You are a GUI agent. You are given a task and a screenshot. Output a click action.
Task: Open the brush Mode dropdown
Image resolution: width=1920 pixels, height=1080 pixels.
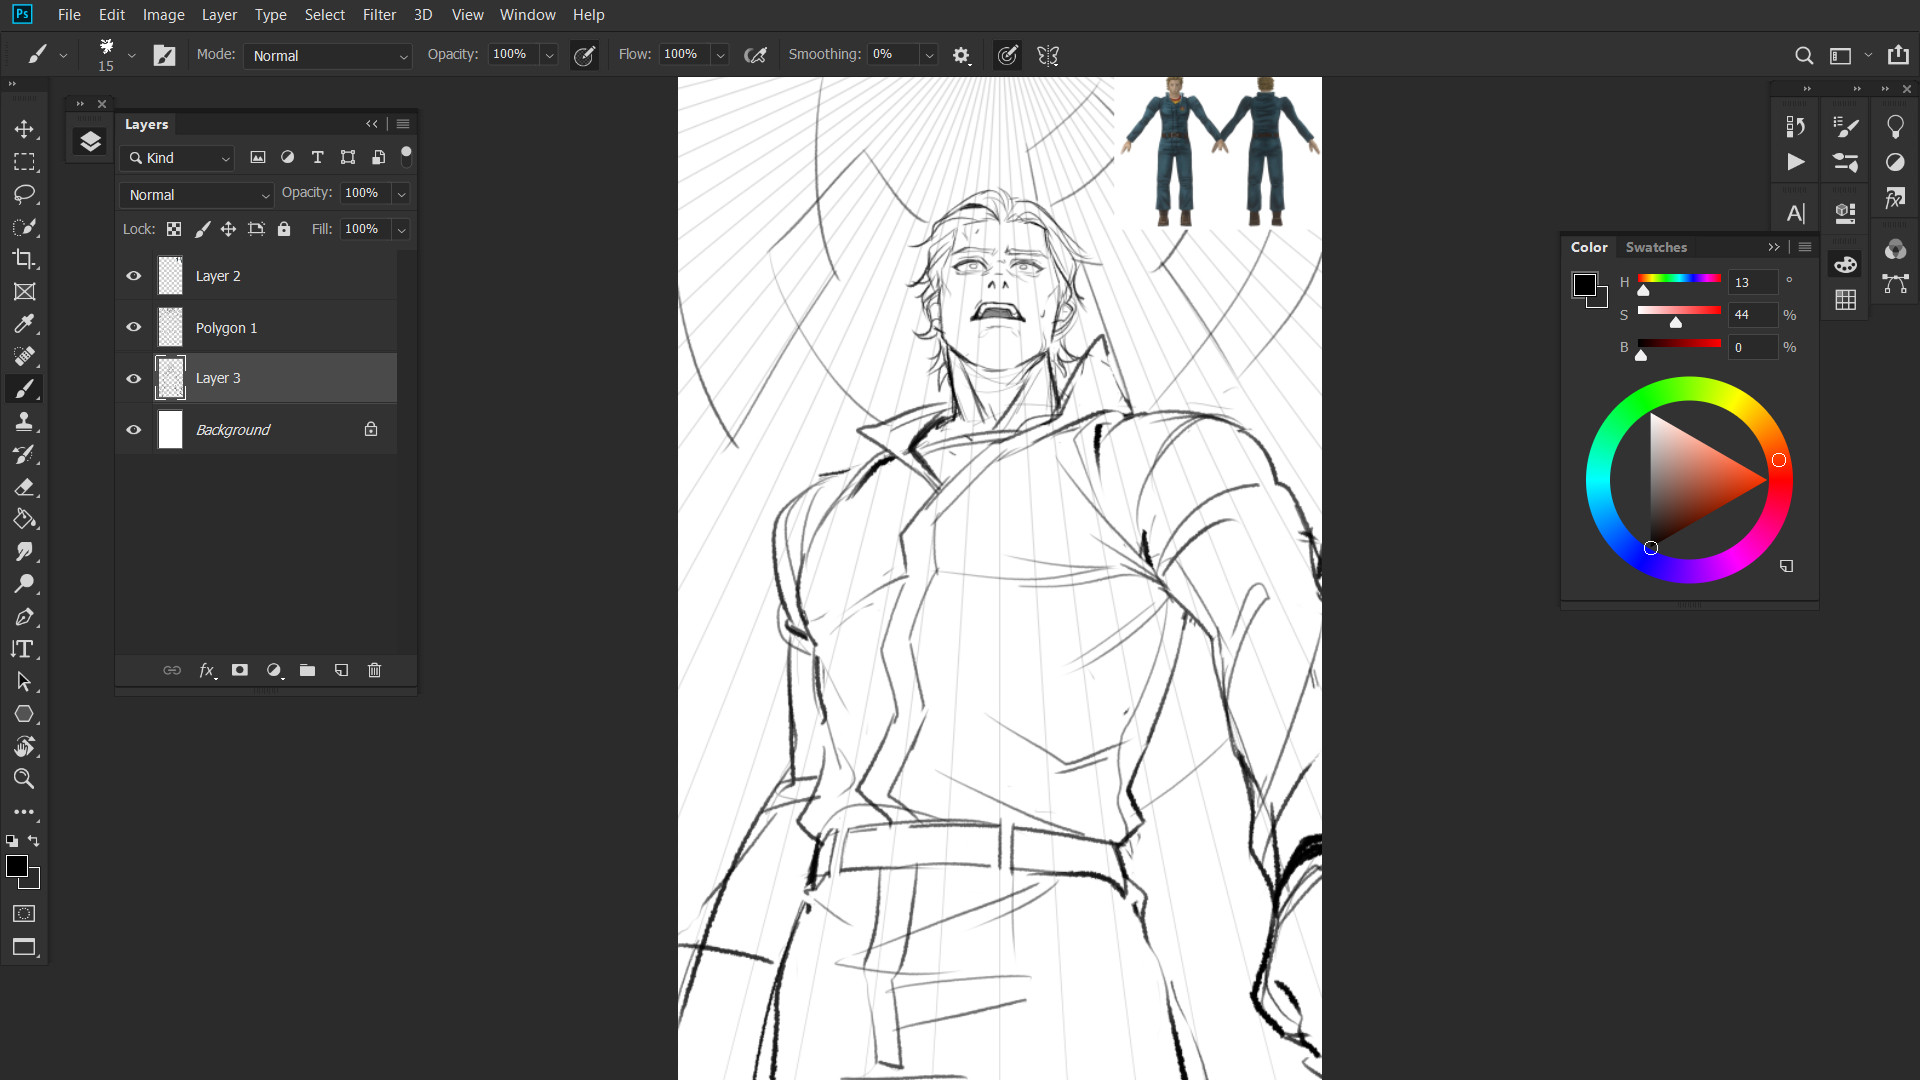(x=328, y=56)
